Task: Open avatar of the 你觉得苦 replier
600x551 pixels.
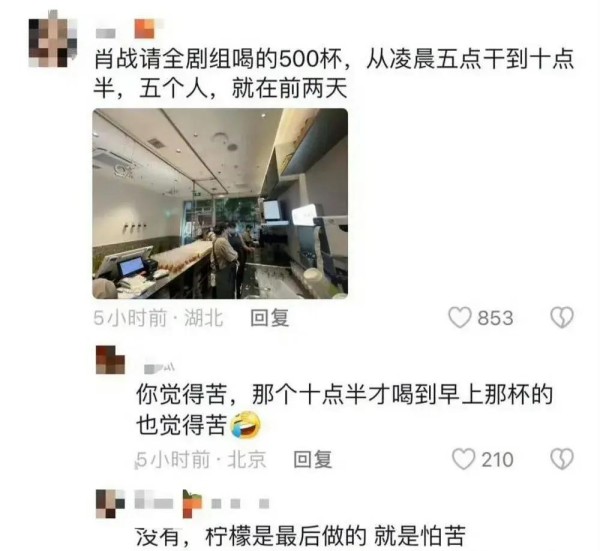Action: point(110,360)
